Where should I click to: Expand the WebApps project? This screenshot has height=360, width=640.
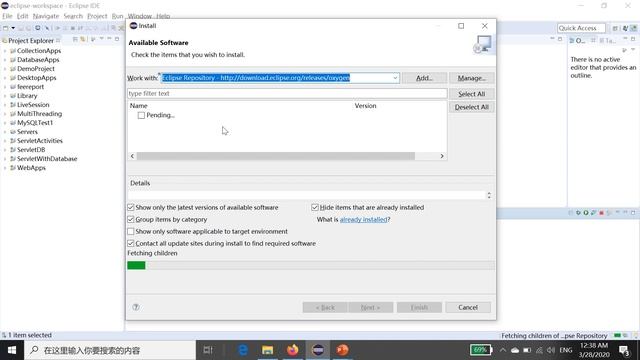(x=5, y=168)
